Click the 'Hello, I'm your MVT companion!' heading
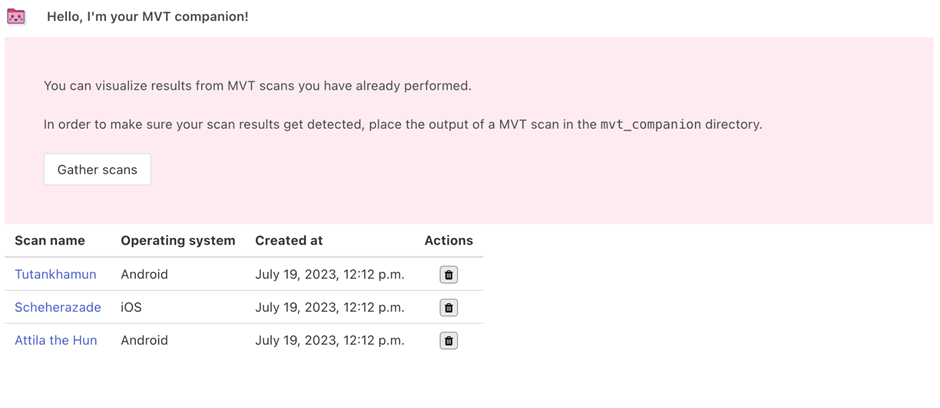940x408 pixels. coord(147,17)
